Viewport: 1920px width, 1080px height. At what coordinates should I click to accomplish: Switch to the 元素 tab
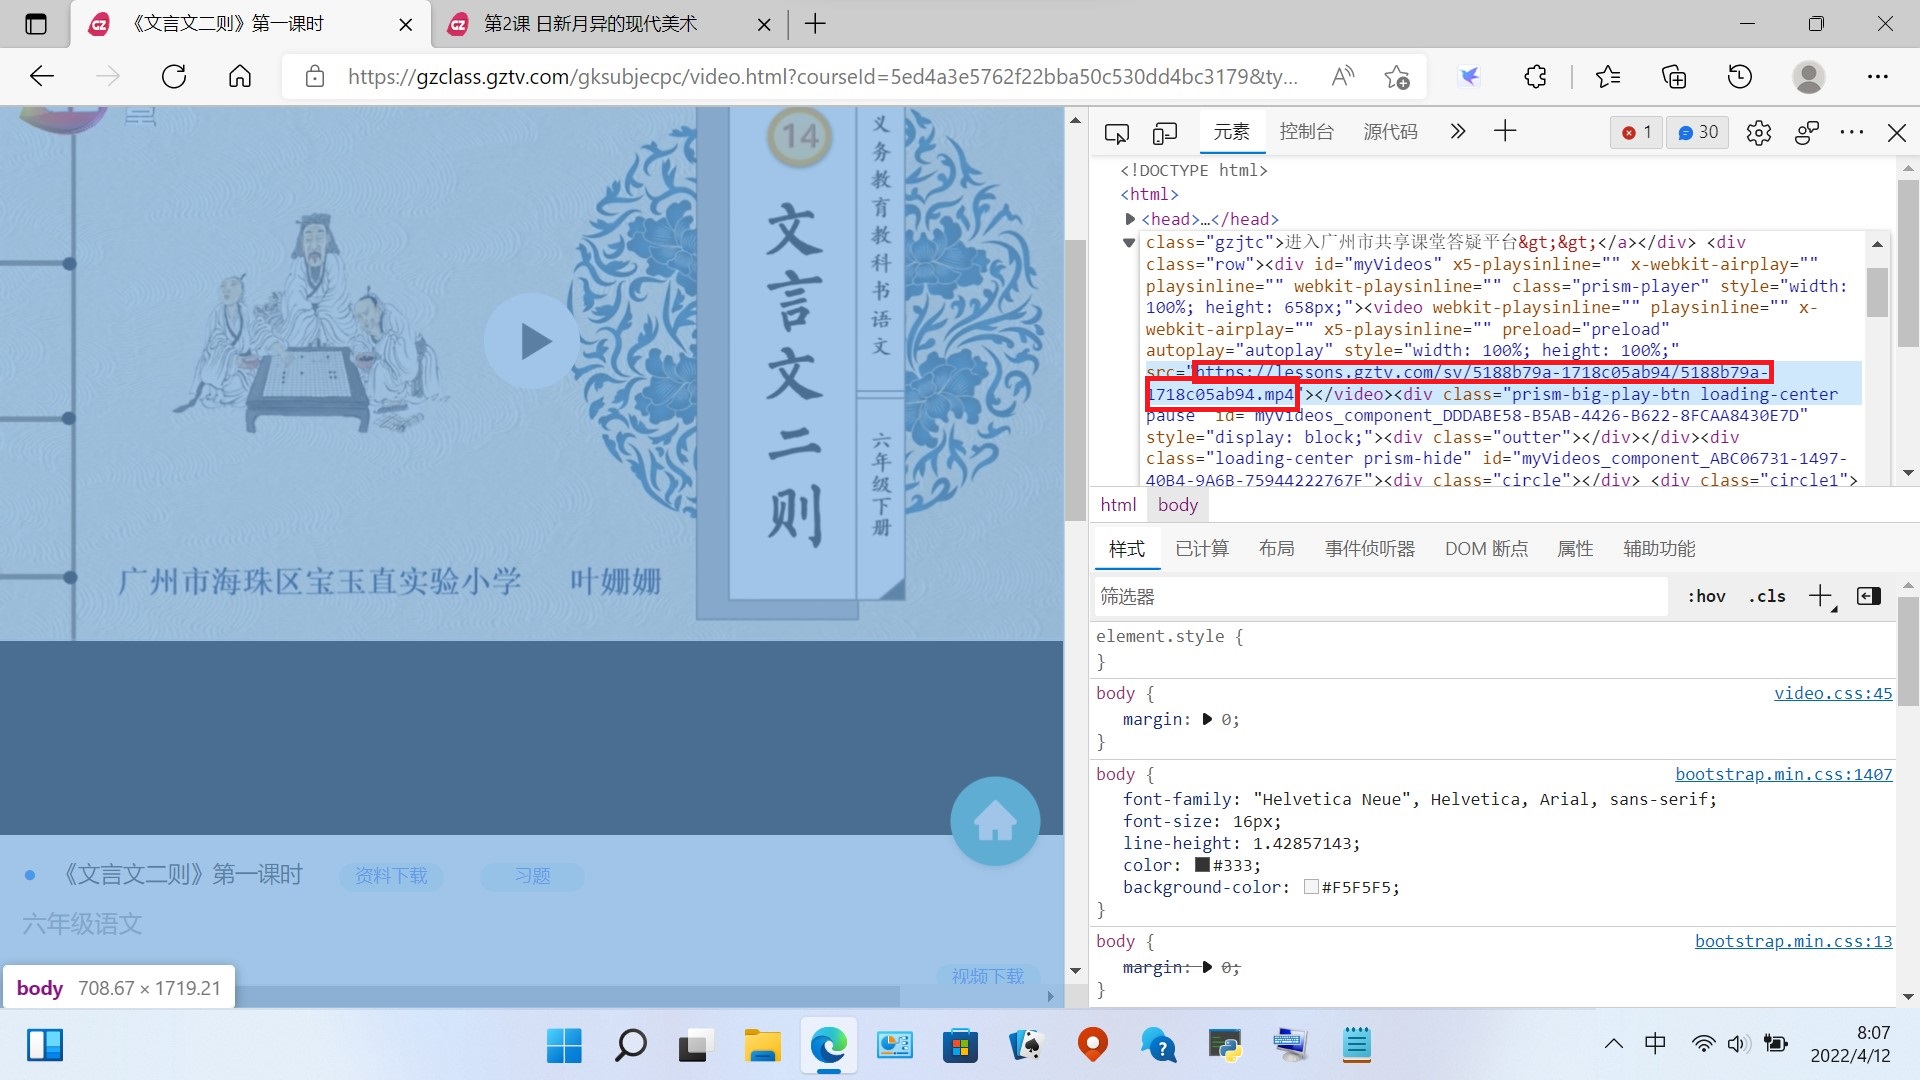[1231, 132]
